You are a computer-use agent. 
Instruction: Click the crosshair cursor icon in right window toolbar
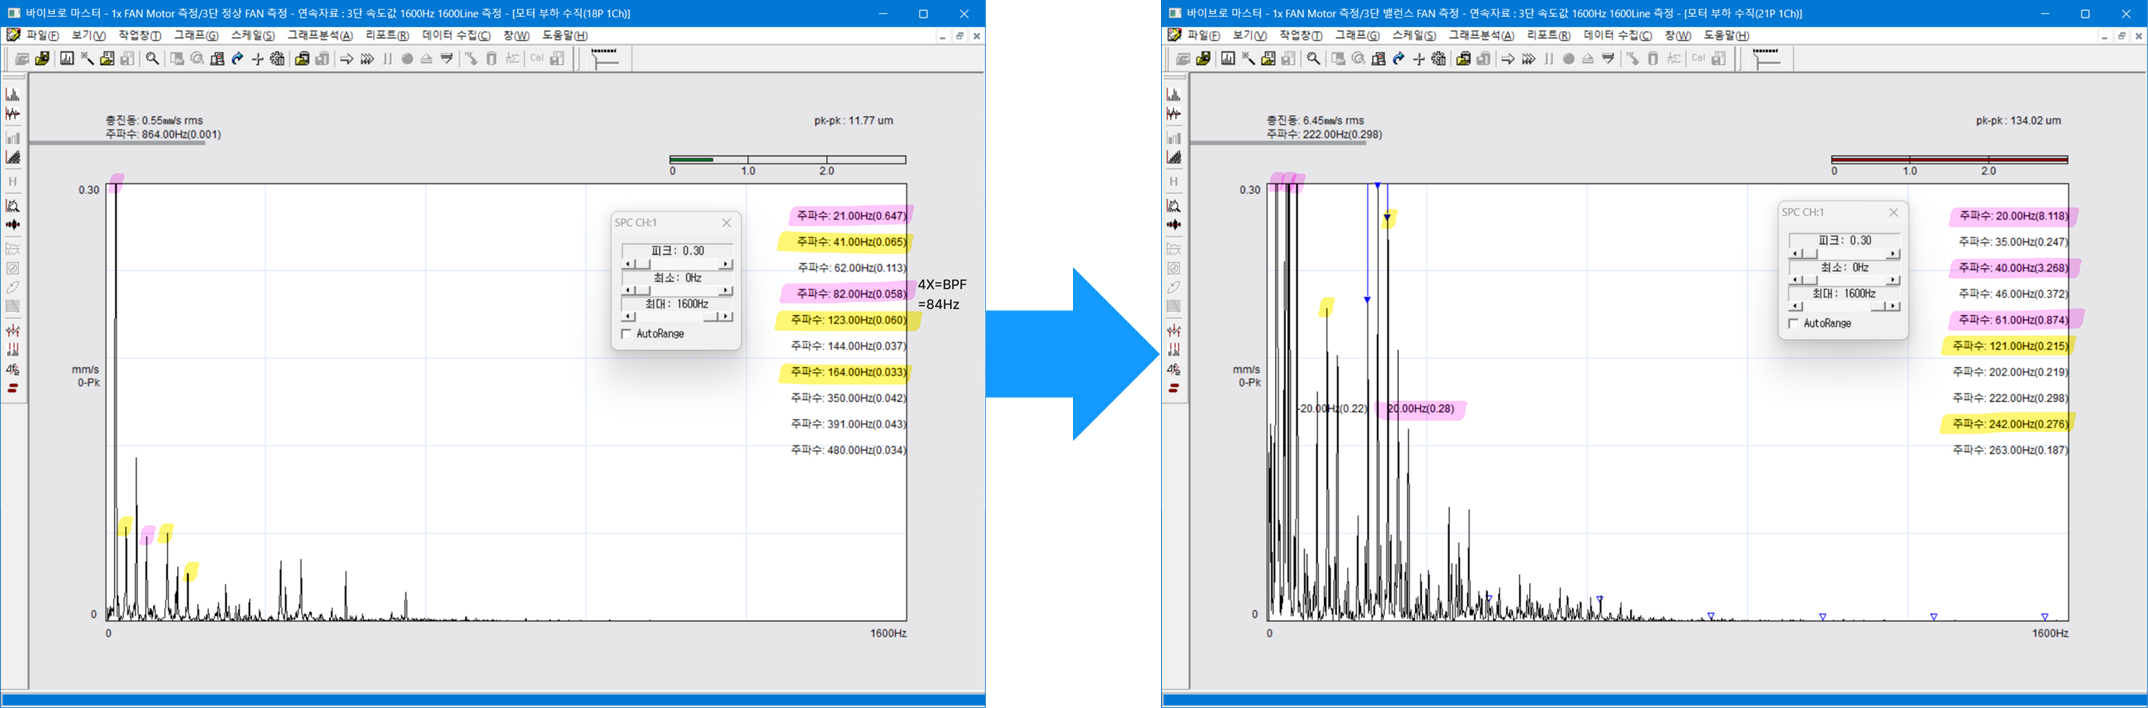pyautogui.click(x=1418, y=59)
